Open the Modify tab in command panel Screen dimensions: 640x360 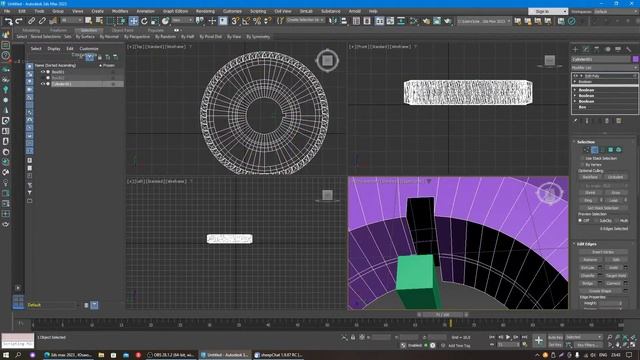[586, 49]
